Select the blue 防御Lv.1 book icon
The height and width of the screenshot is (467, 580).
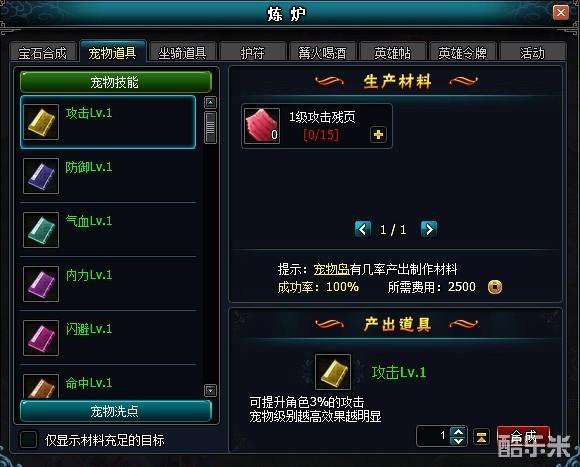click(x=41, y=176)
